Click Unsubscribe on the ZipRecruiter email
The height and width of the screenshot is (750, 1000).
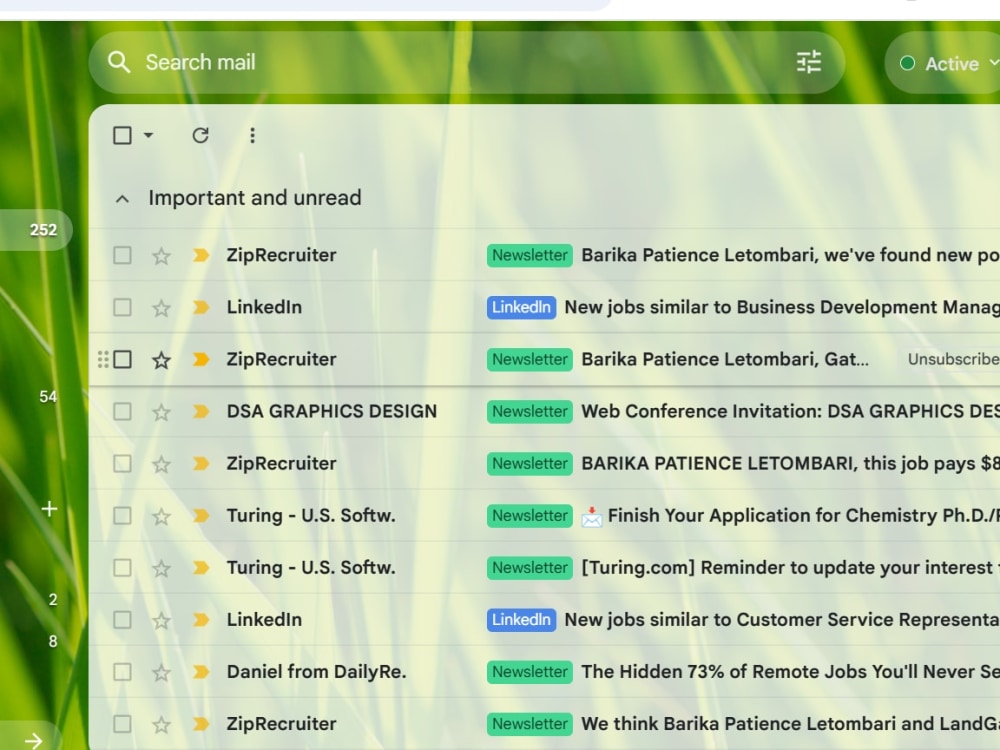953,359
